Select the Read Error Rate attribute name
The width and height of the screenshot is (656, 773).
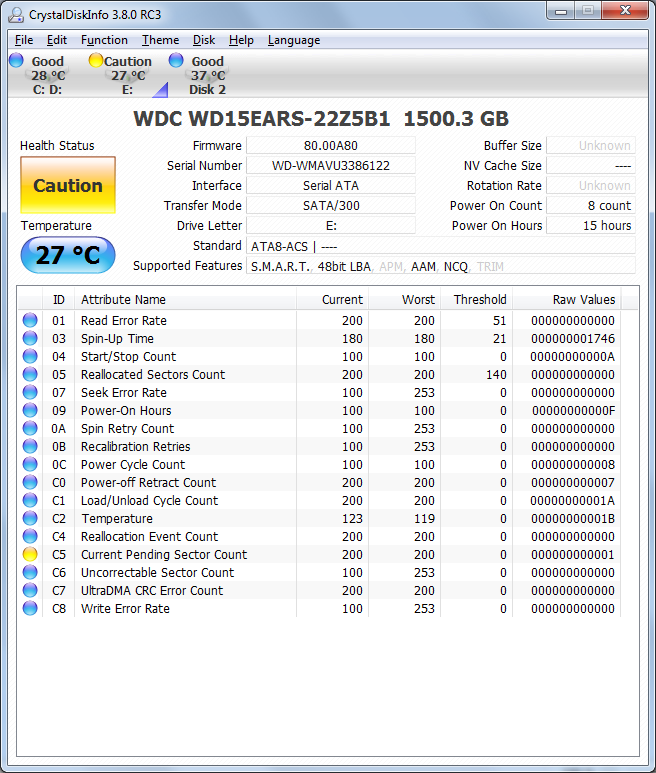[124, 320]
